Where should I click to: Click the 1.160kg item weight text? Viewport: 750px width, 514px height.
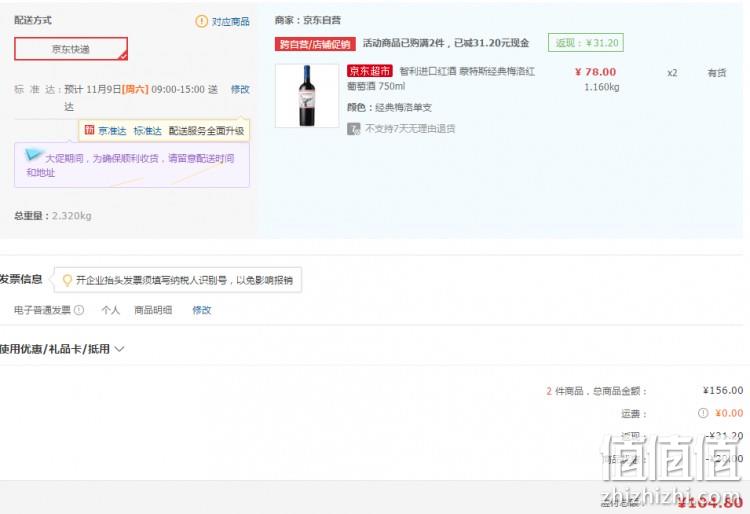click(x=602, y=87)
